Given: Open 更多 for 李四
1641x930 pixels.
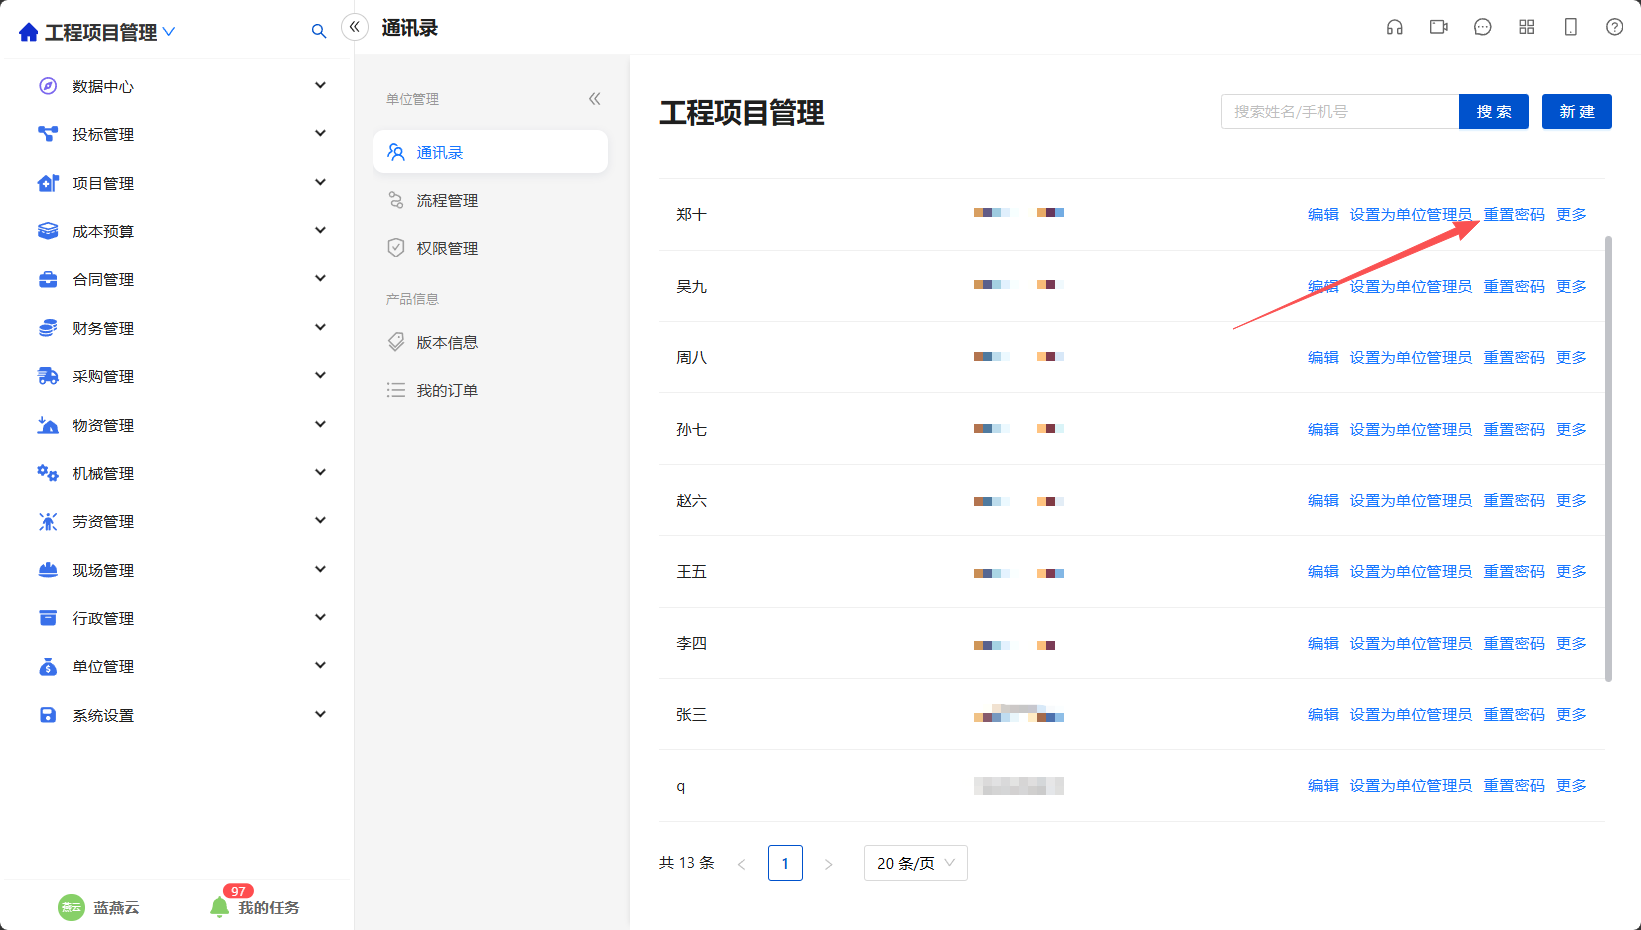Looking at the screenshot, I should 1571,643.
